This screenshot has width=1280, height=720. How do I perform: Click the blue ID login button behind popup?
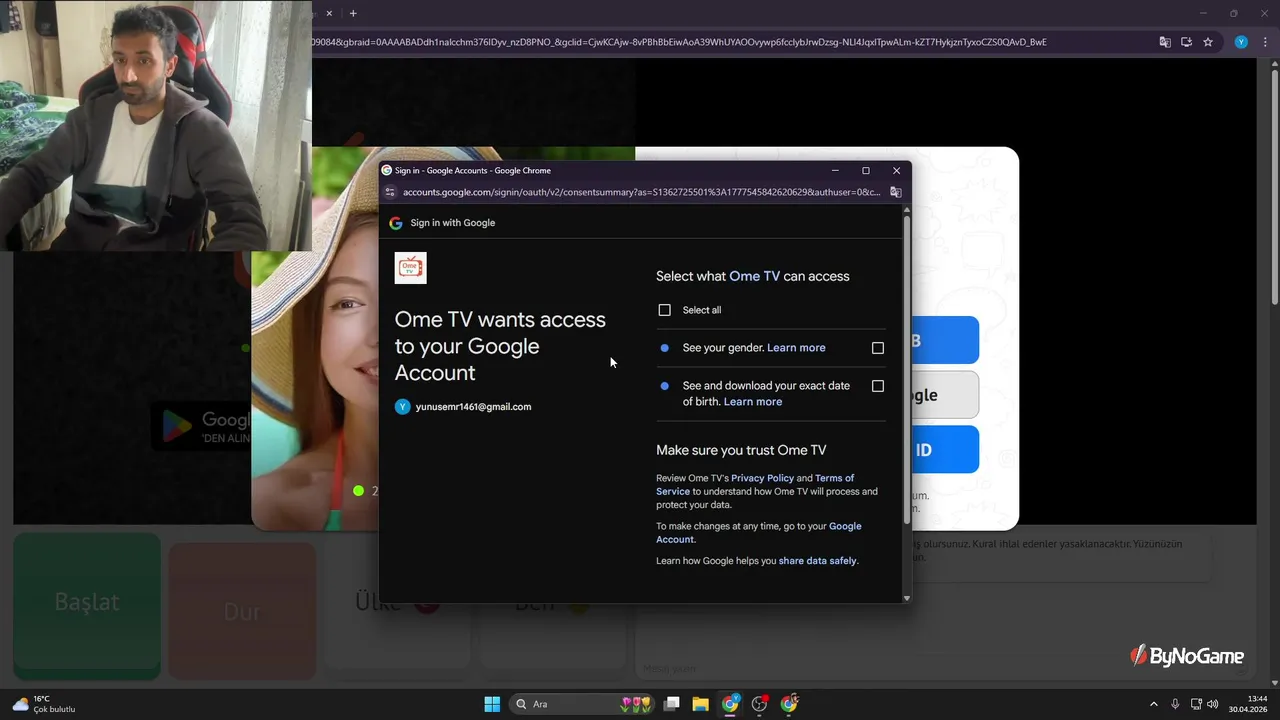point(944,450)
